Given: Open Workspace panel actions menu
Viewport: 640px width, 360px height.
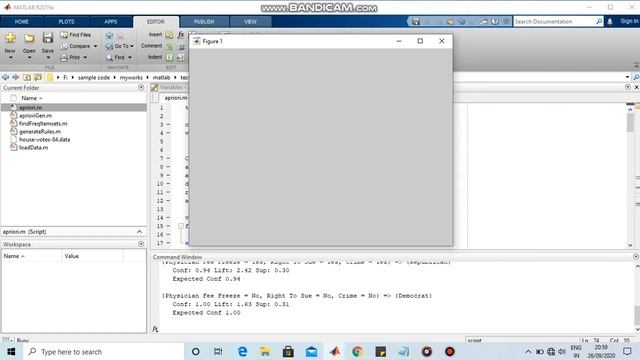Looking at the screenshot, I should 141,244.
